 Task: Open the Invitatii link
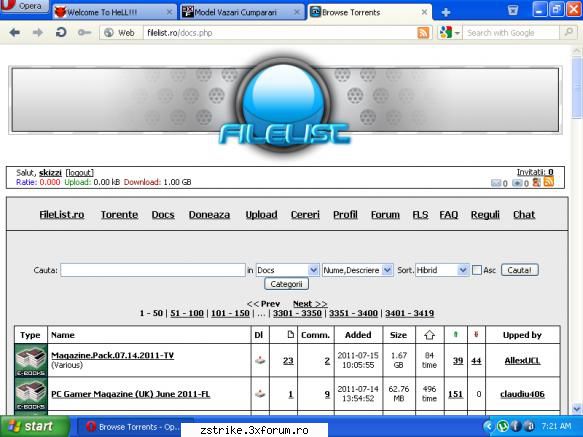click(535, 172)
